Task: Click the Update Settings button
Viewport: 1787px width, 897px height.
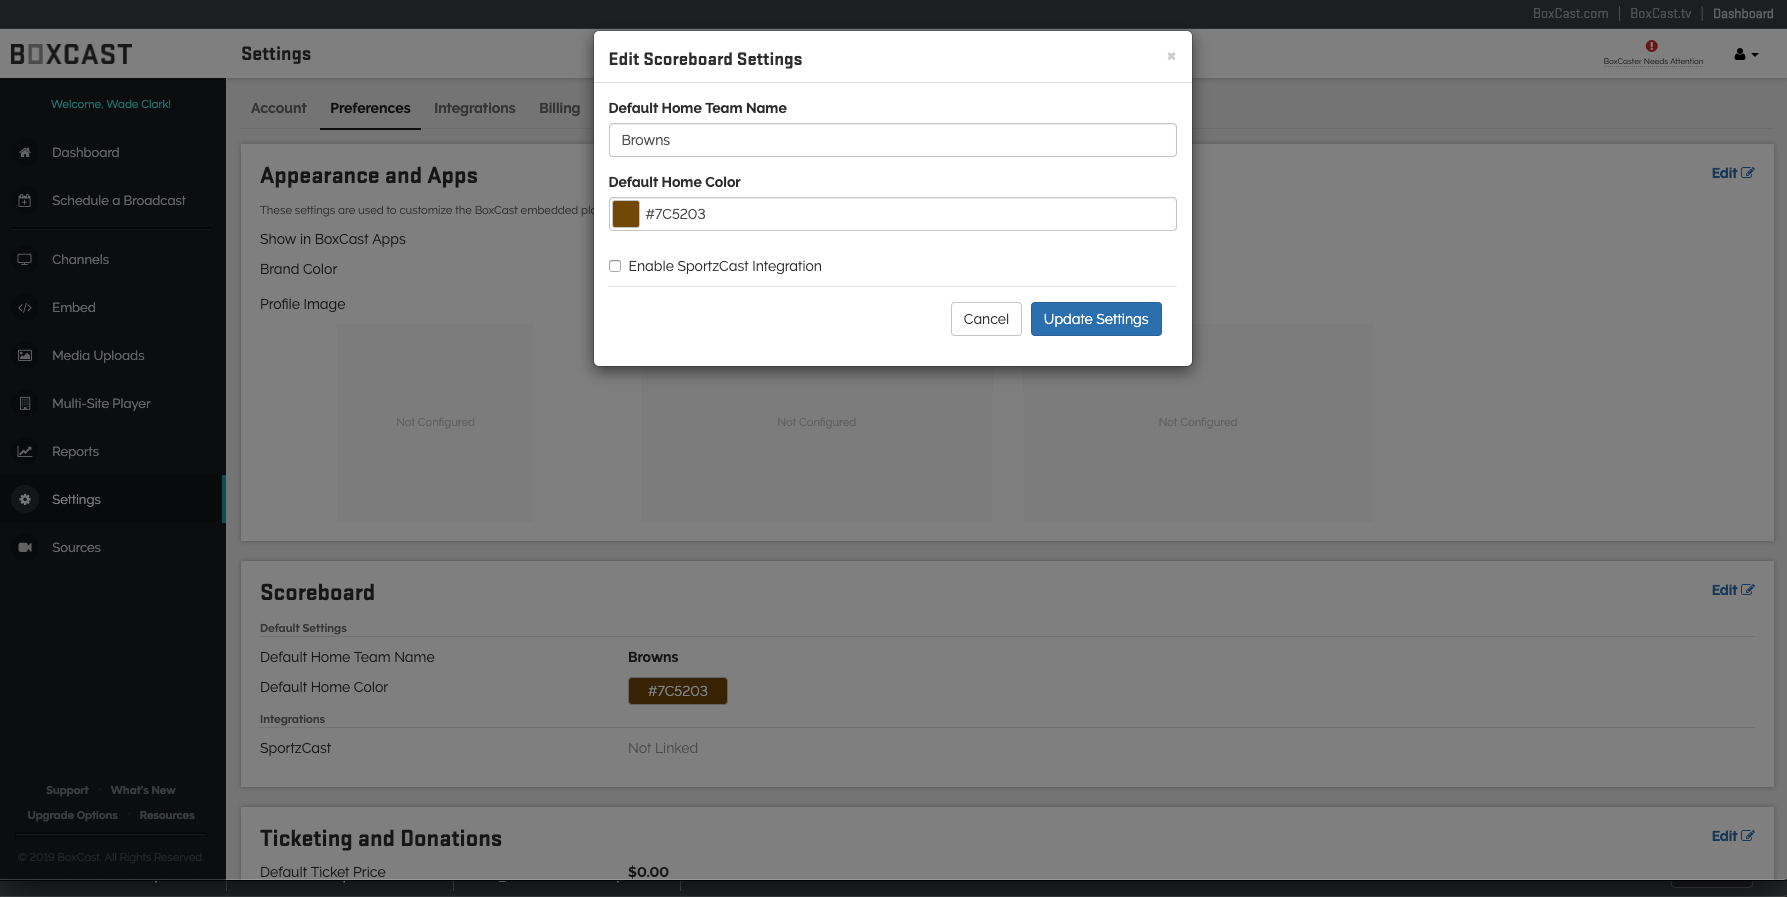Action: 1096,319
